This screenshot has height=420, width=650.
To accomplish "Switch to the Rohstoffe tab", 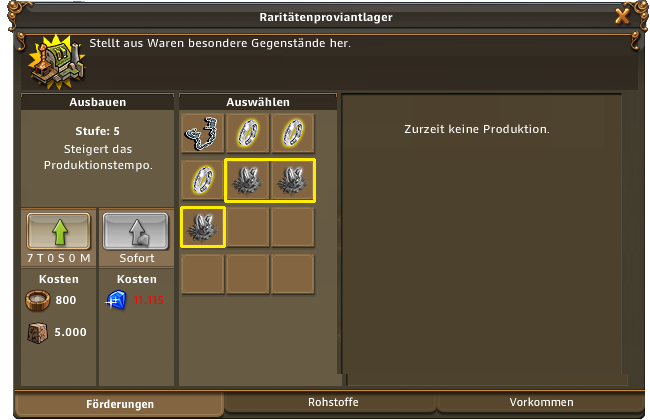I will pyautogui.click(x=333, y=403).
